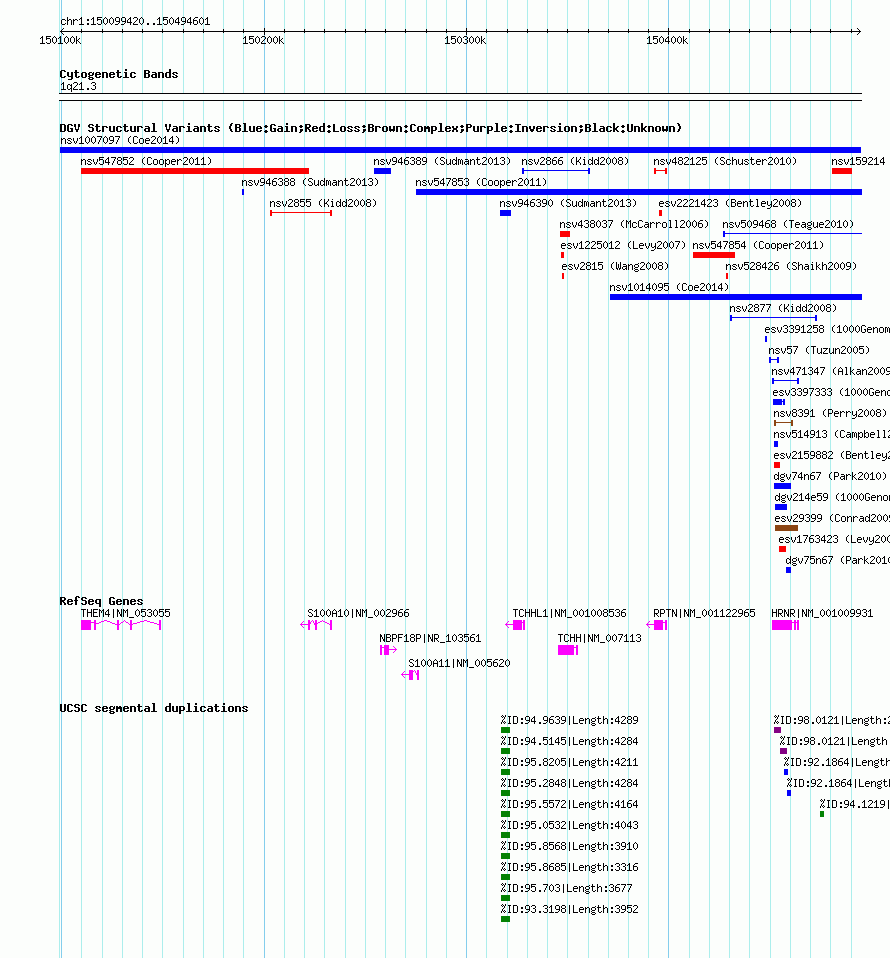
Task: Click the long blue nsv1007097 (Coe2014) gain bar
Action: pyautogui.click(x=461, y=150)
